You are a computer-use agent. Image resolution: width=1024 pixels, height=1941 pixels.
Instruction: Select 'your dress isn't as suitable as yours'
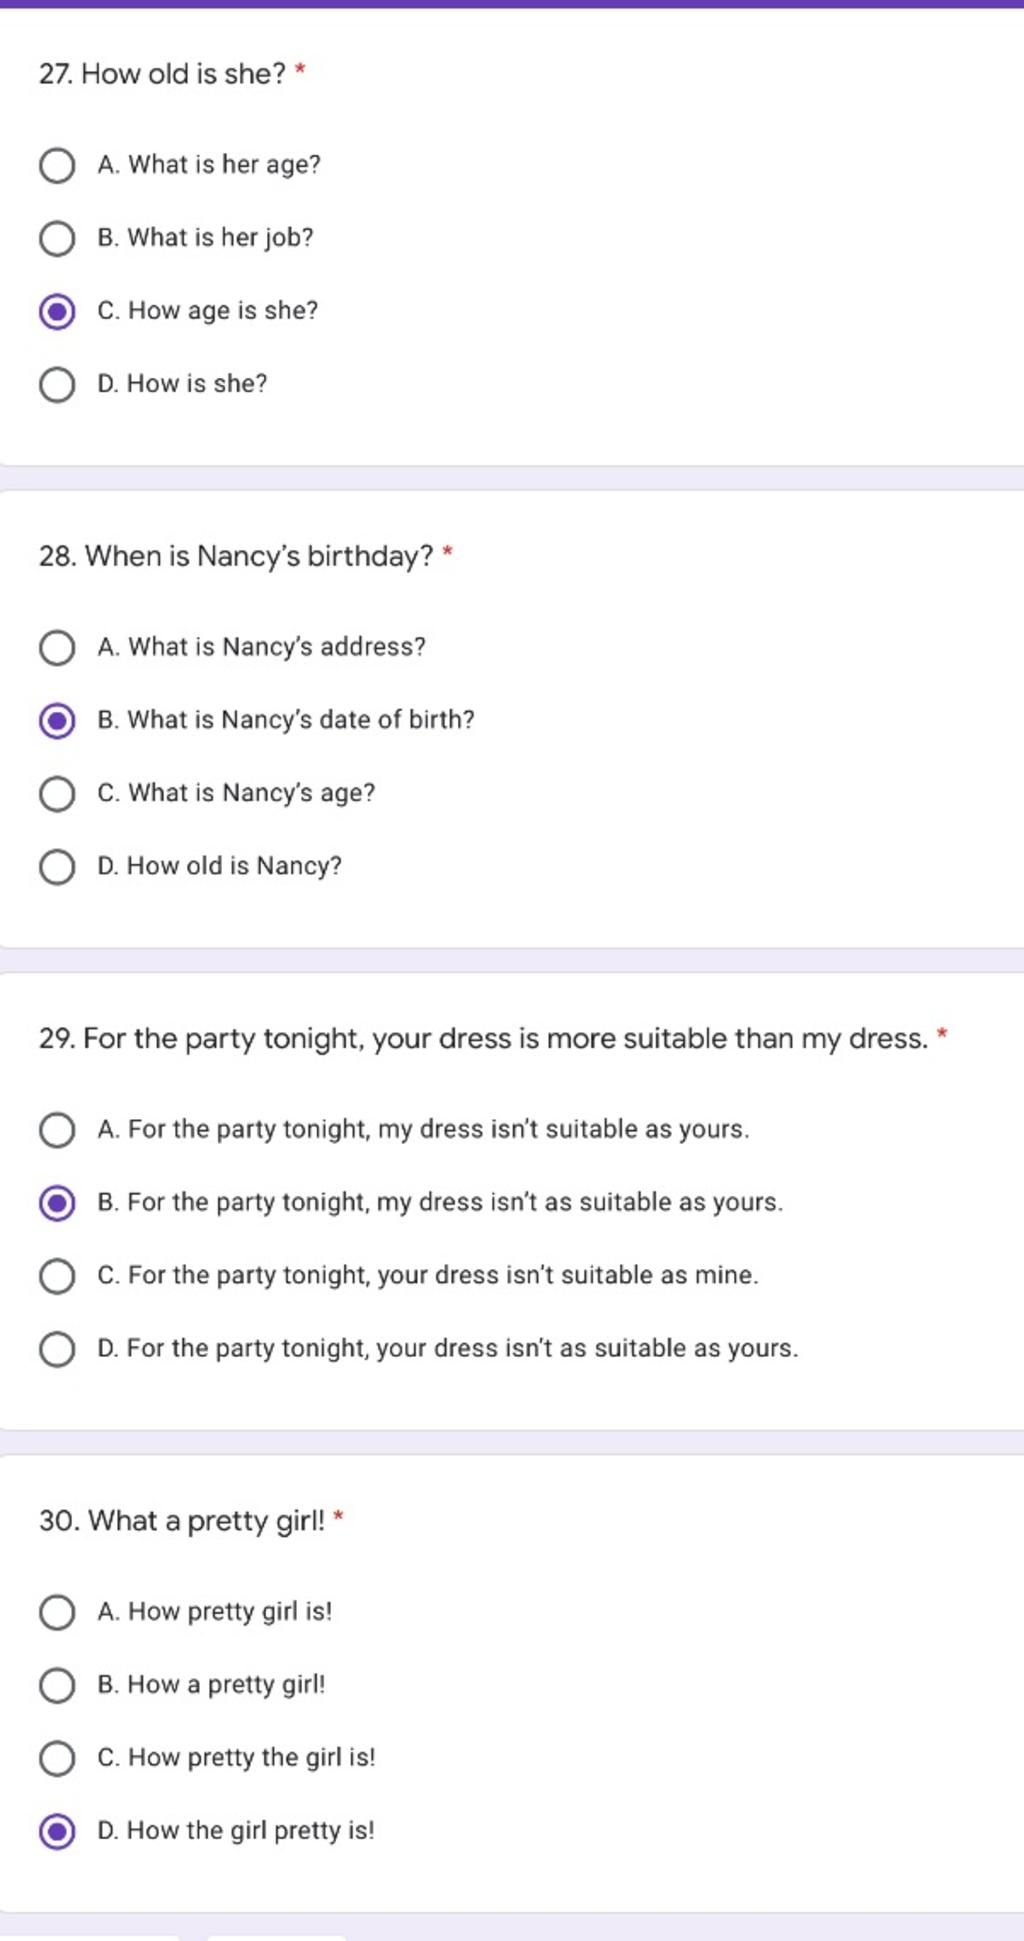[x=57, y=1348]
